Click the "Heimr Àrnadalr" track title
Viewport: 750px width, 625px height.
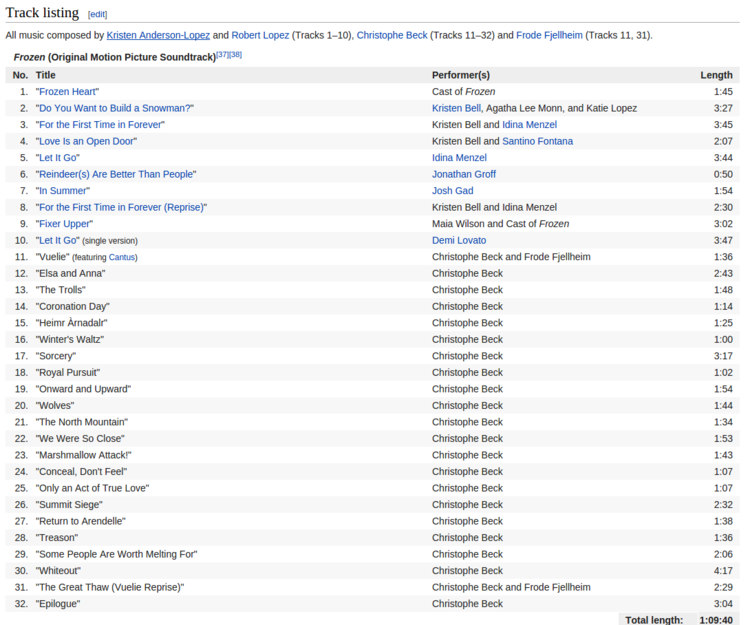(x=72, y=323)
